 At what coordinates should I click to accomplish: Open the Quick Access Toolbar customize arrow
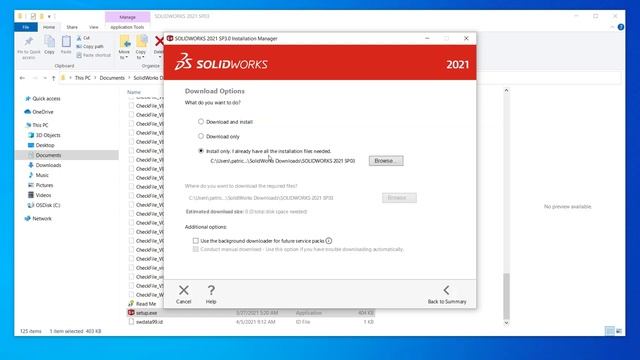pyautogui.click(x=49, y=17)
